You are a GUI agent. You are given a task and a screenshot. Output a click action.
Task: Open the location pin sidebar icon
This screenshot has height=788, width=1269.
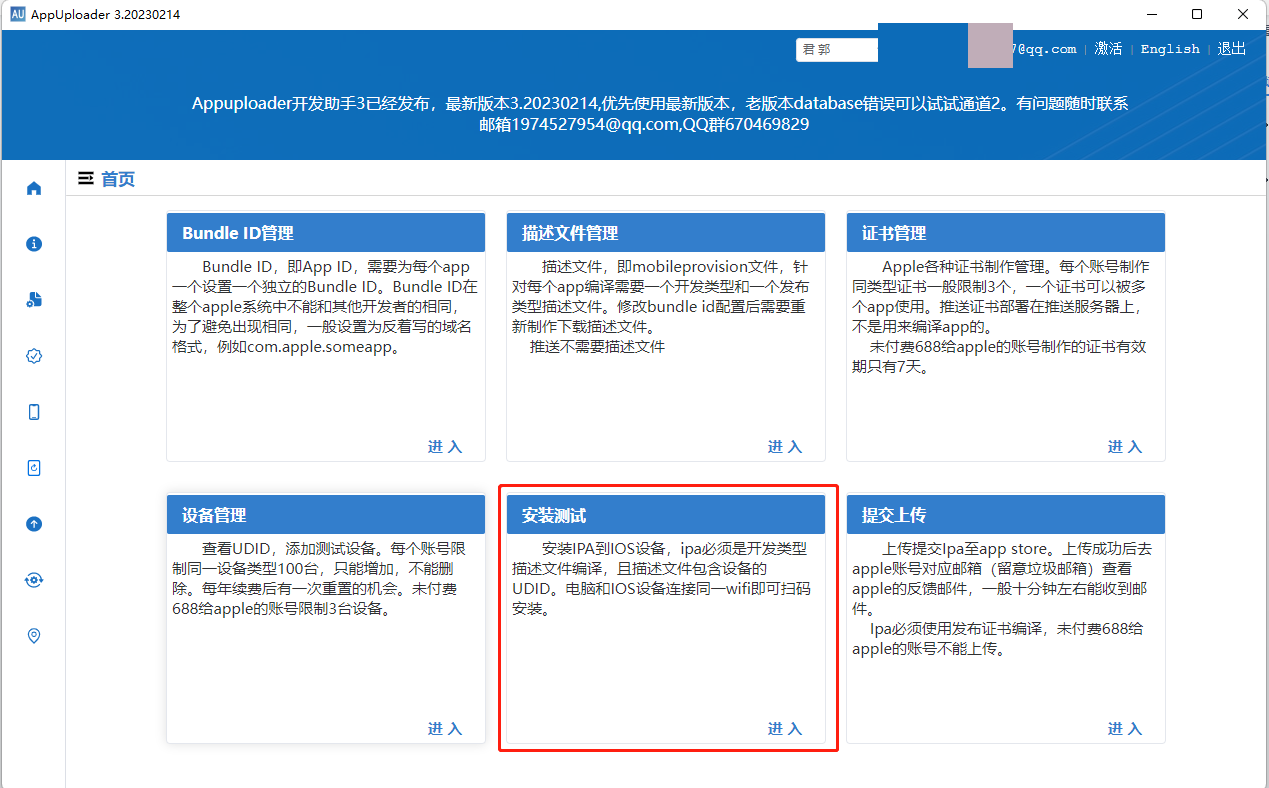coord(34,636)
